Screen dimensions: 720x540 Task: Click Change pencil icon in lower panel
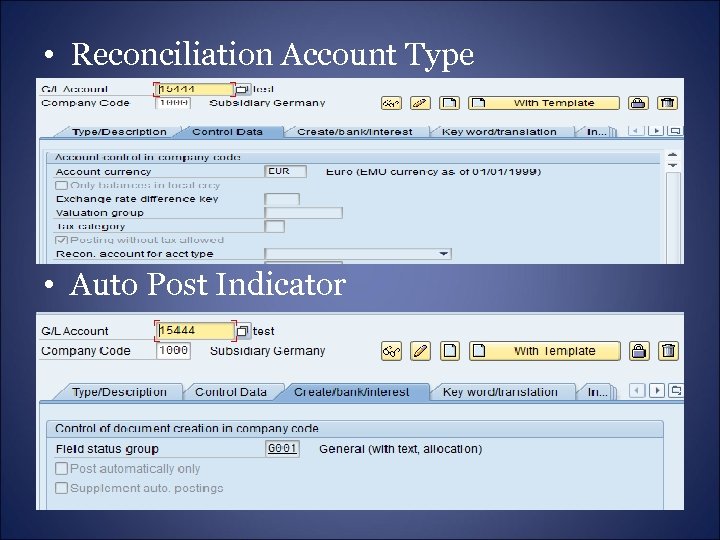click(421, 351)
